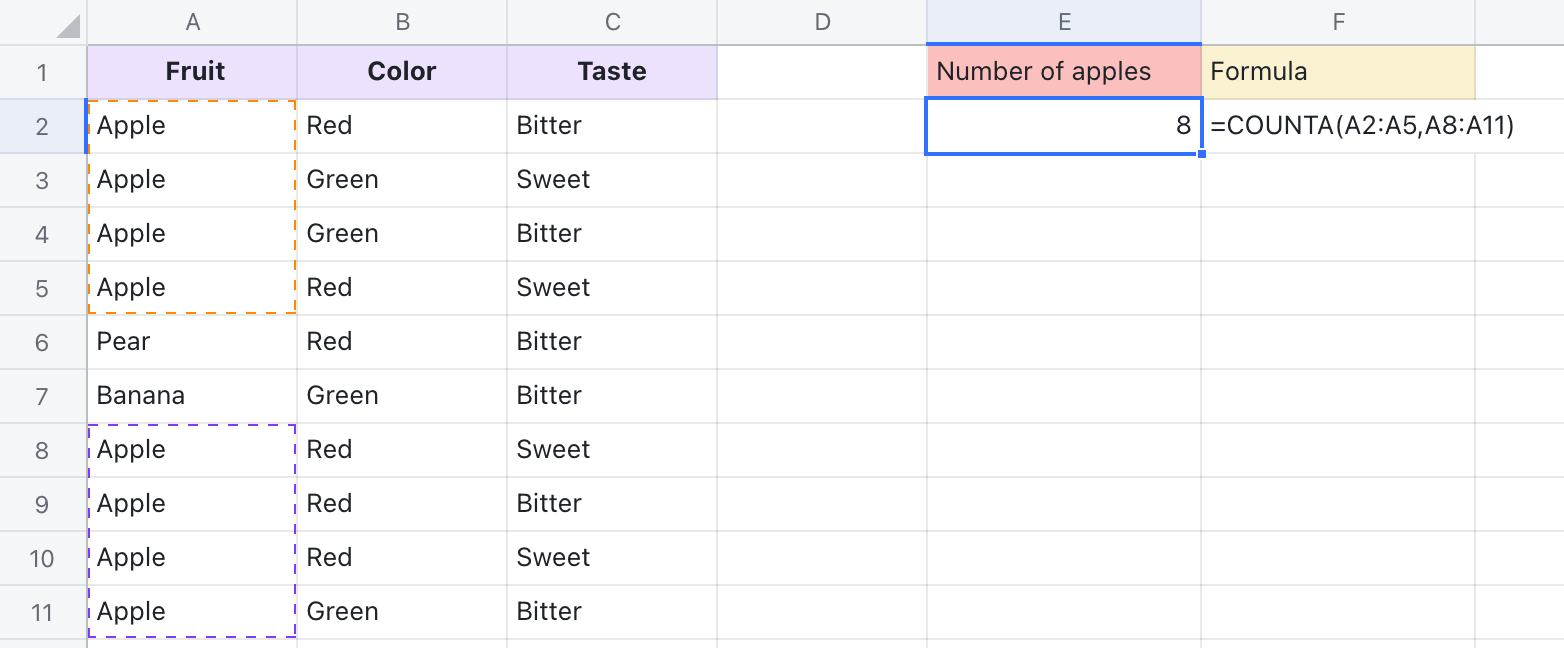
Task: Select the Number of apples cell
Action: [x=1063, y=71]
